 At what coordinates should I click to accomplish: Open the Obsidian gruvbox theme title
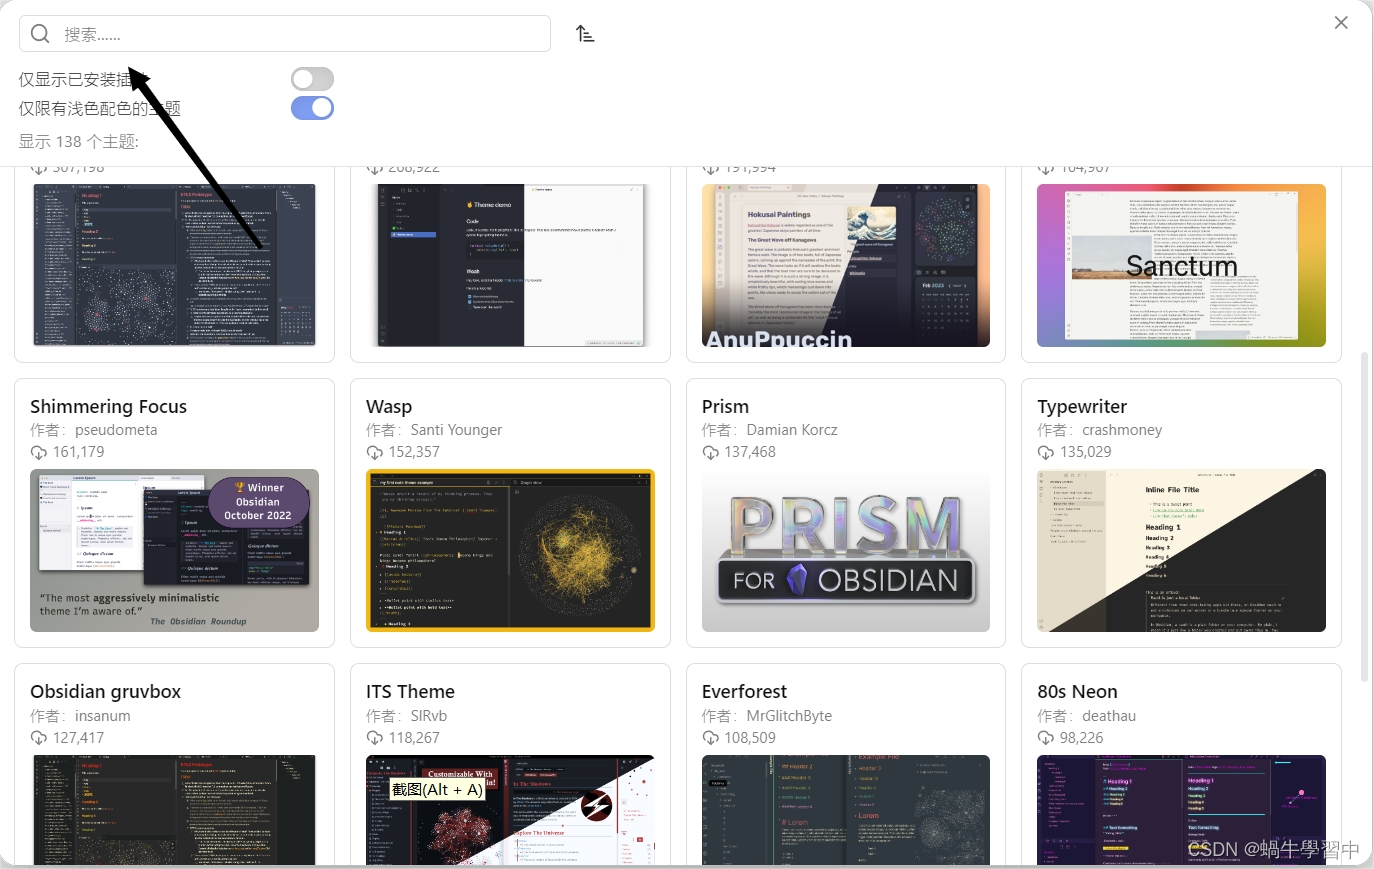(106, 691)
